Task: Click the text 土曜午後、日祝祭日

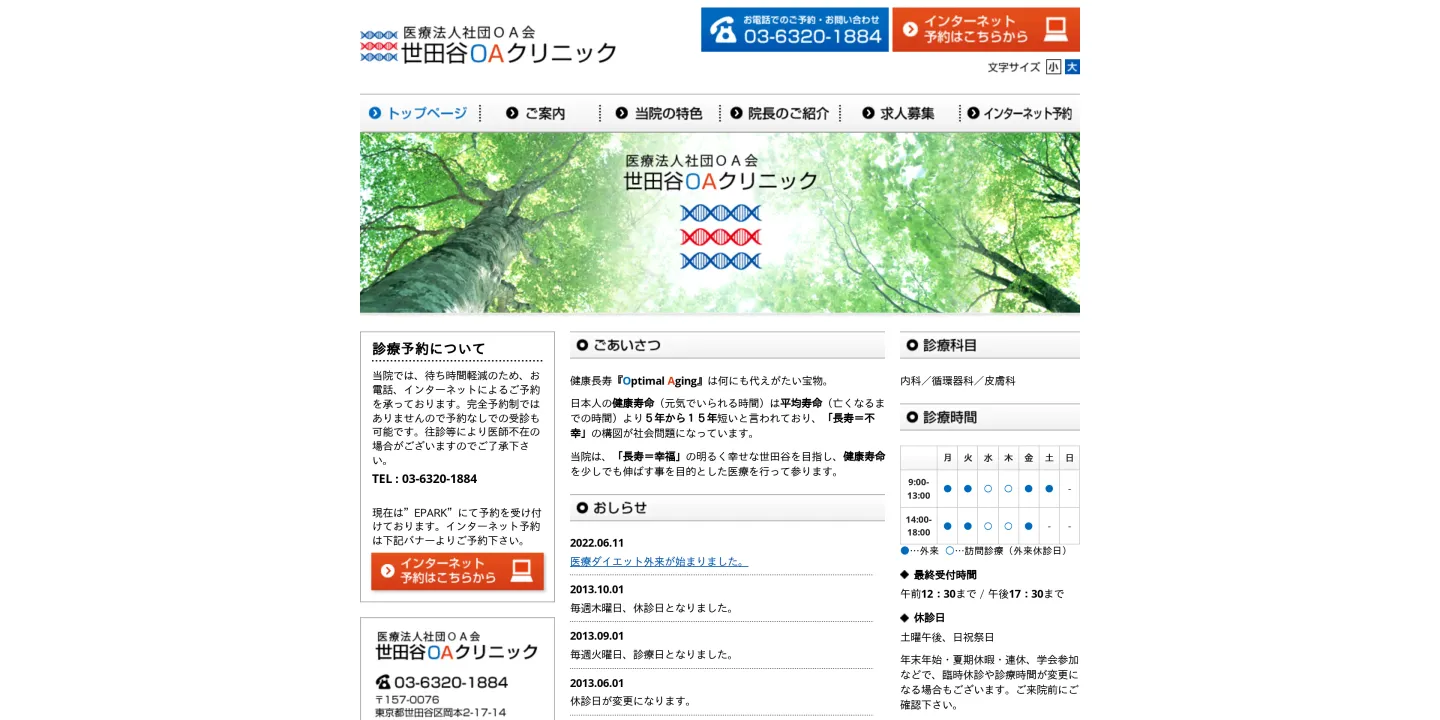Action: coord(948,637)
